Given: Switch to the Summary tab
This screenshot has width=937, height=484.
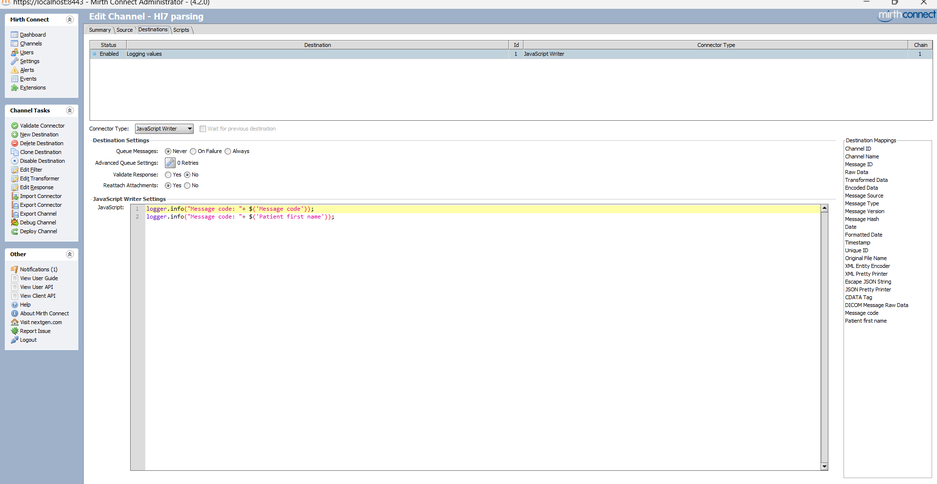Looking at the screenshot, I should [x=100, y=30].
